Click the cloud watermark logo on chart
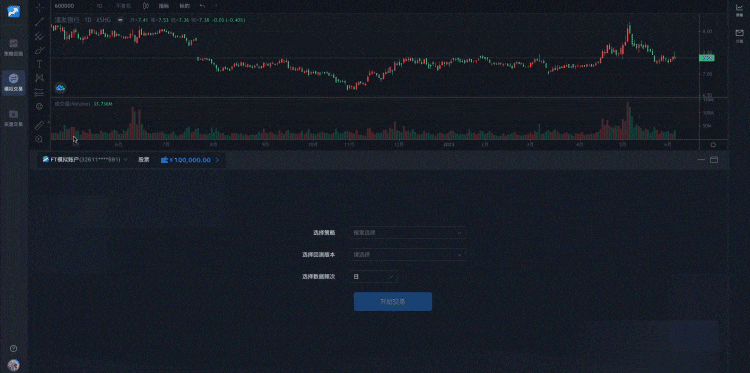750x373 pixels. 60,88
